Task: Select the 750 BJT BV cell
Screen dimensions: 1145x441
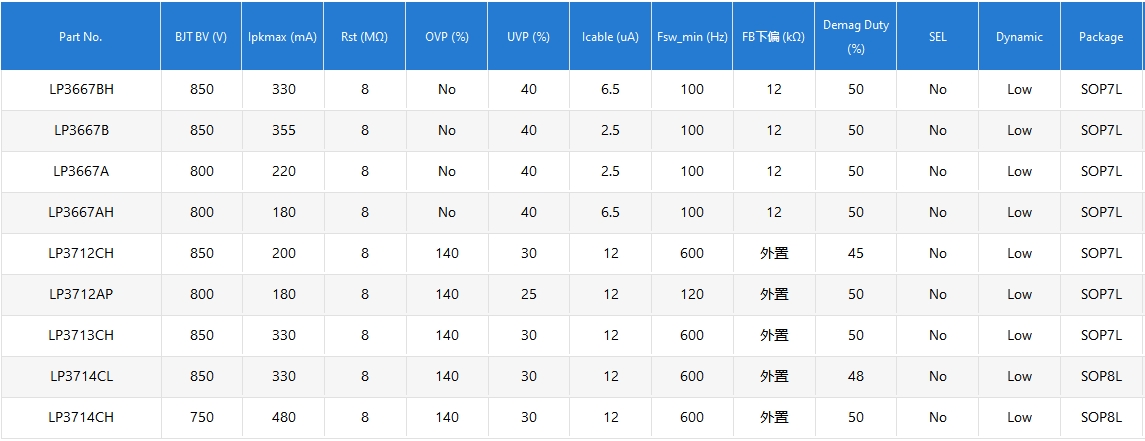Action: (201, 417)
